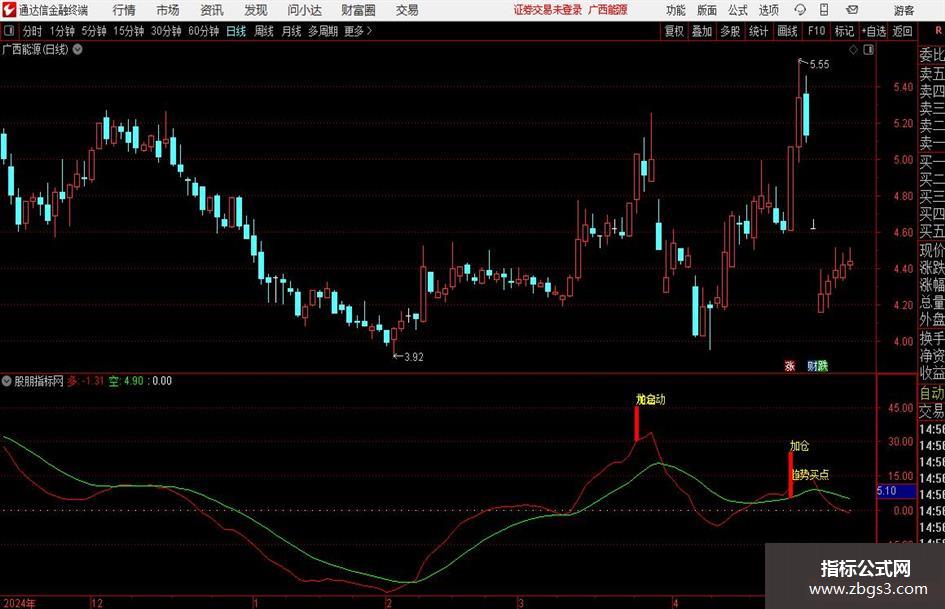Click the 返回 back button
Viewport: 945px width, 609px height.
902,31
